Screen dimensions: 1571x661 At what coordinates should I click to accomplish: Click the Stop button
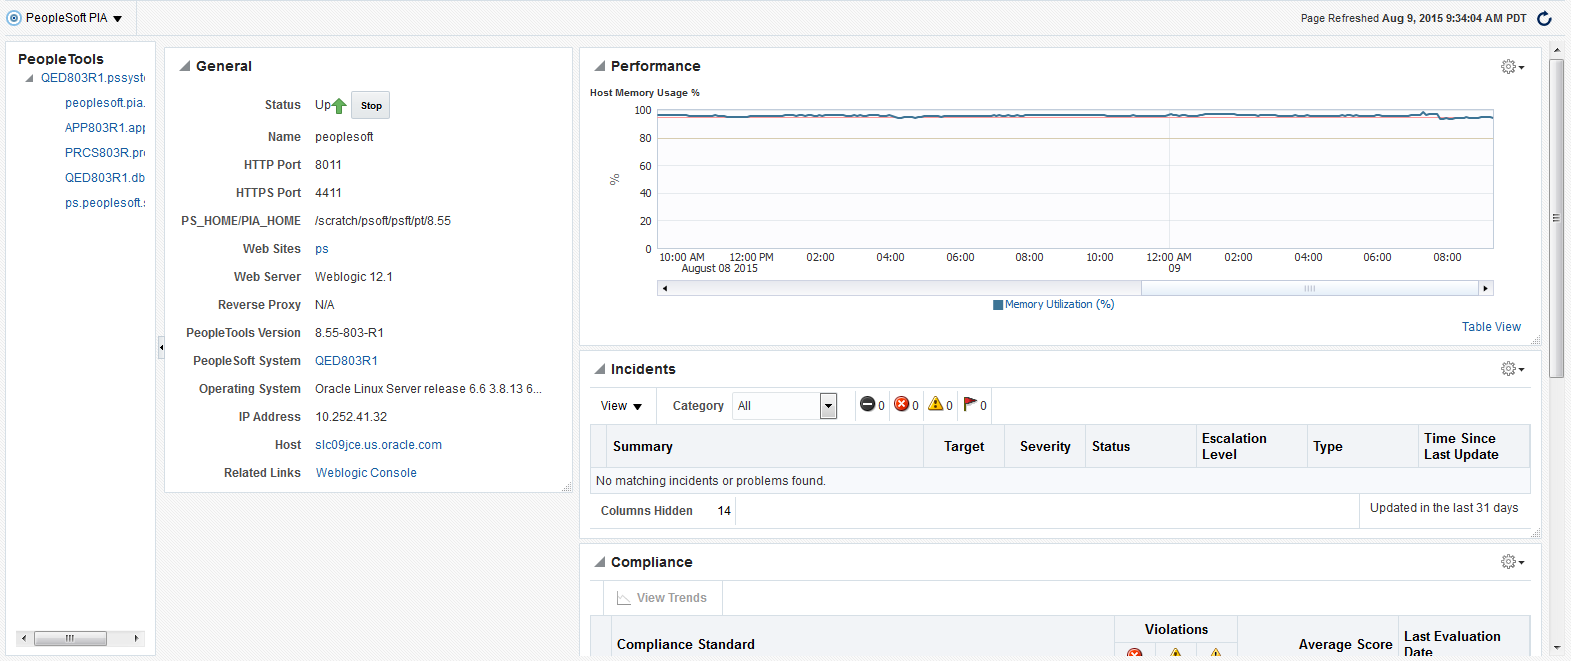pos(371,105)
